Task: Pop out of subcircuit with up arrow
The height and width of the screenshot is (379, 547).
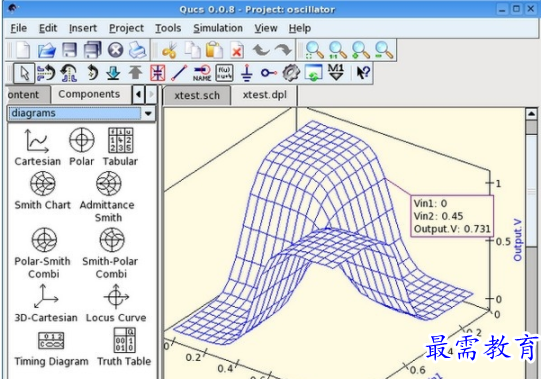Action: pos(135,73)
